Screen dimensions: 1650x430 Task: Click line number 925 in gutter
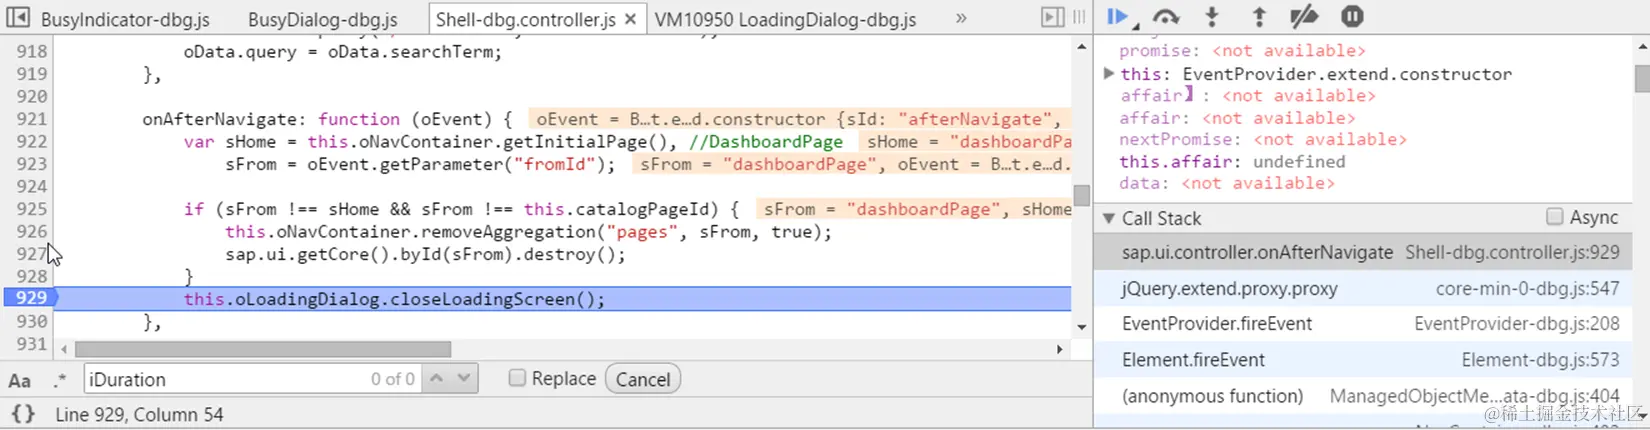coord(31,209)
